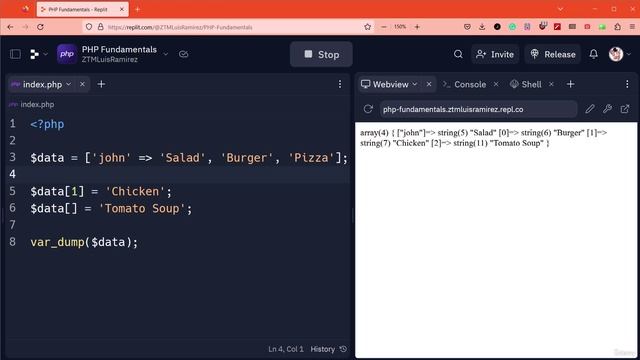Screen dimensions: 640x360
Task: Open the Replit logo menu
Action: pos(34,54)
